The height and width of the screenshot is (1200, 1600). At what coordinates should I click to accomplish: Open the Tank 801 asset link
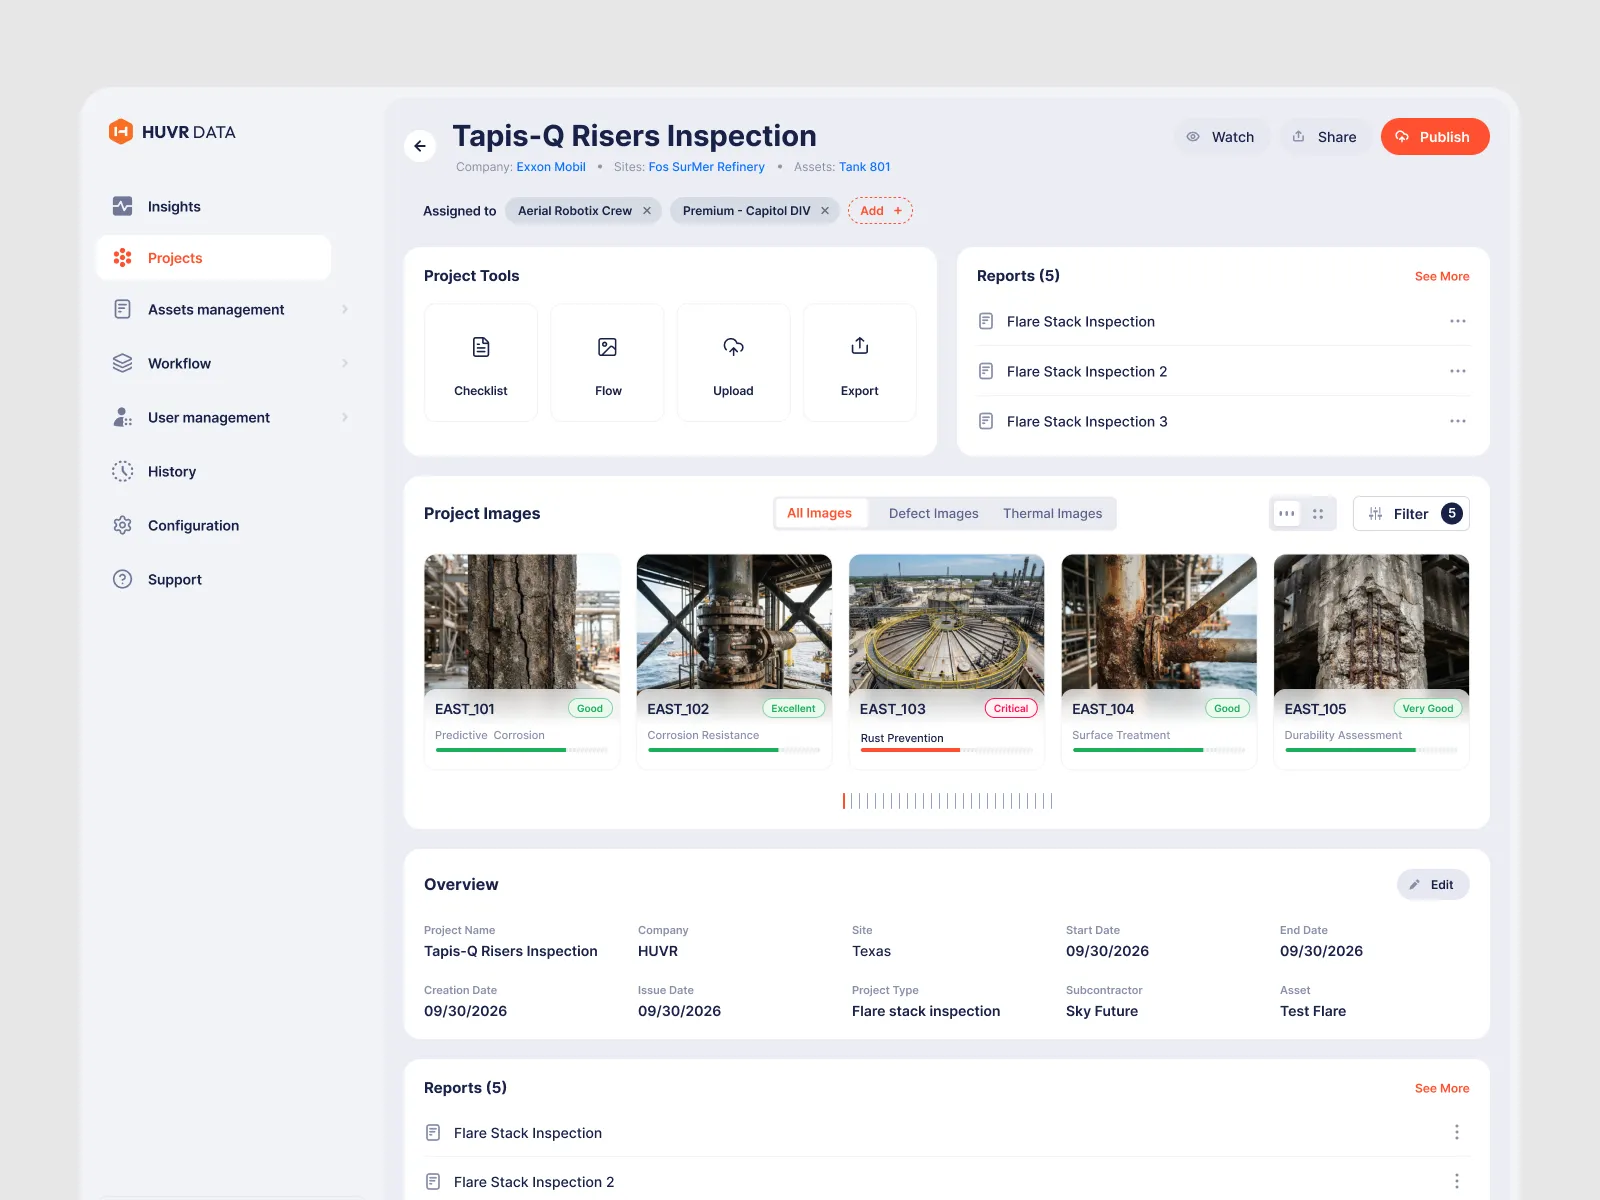tap(865, 167)
